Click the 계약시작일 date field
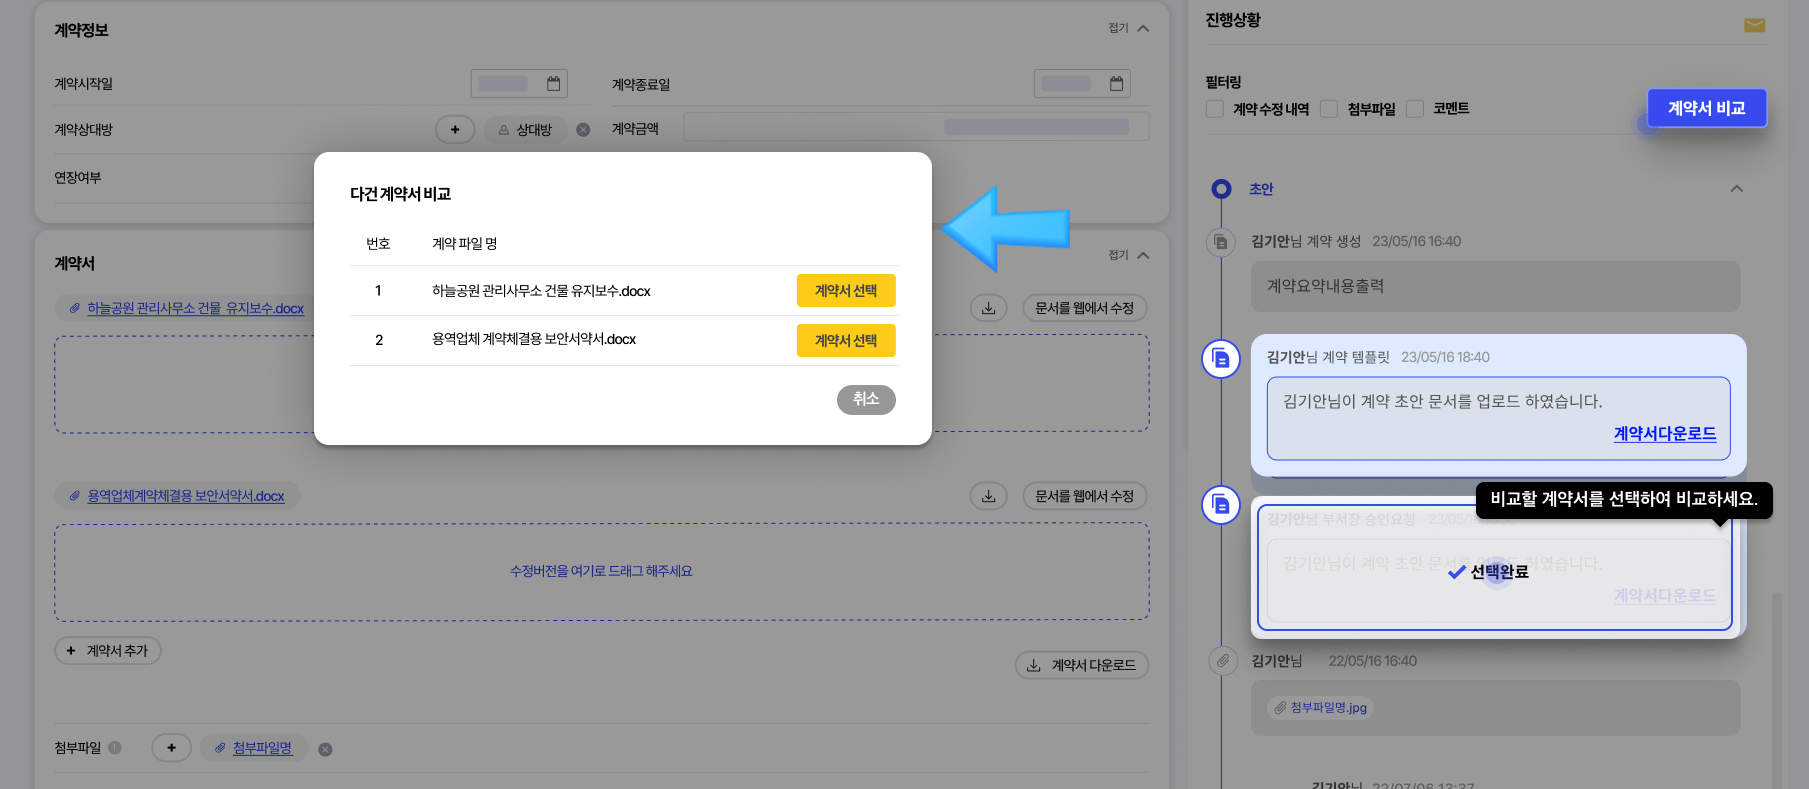This screenshot has width=1809, height=789. coord(519,84)
